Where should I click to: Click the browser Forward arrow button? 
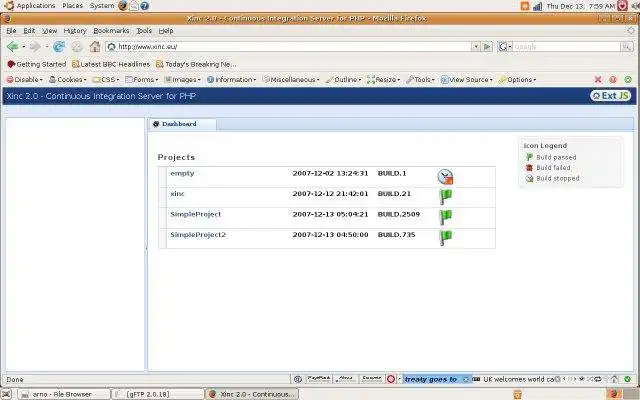pyautogui.click(x=35, y=47)
